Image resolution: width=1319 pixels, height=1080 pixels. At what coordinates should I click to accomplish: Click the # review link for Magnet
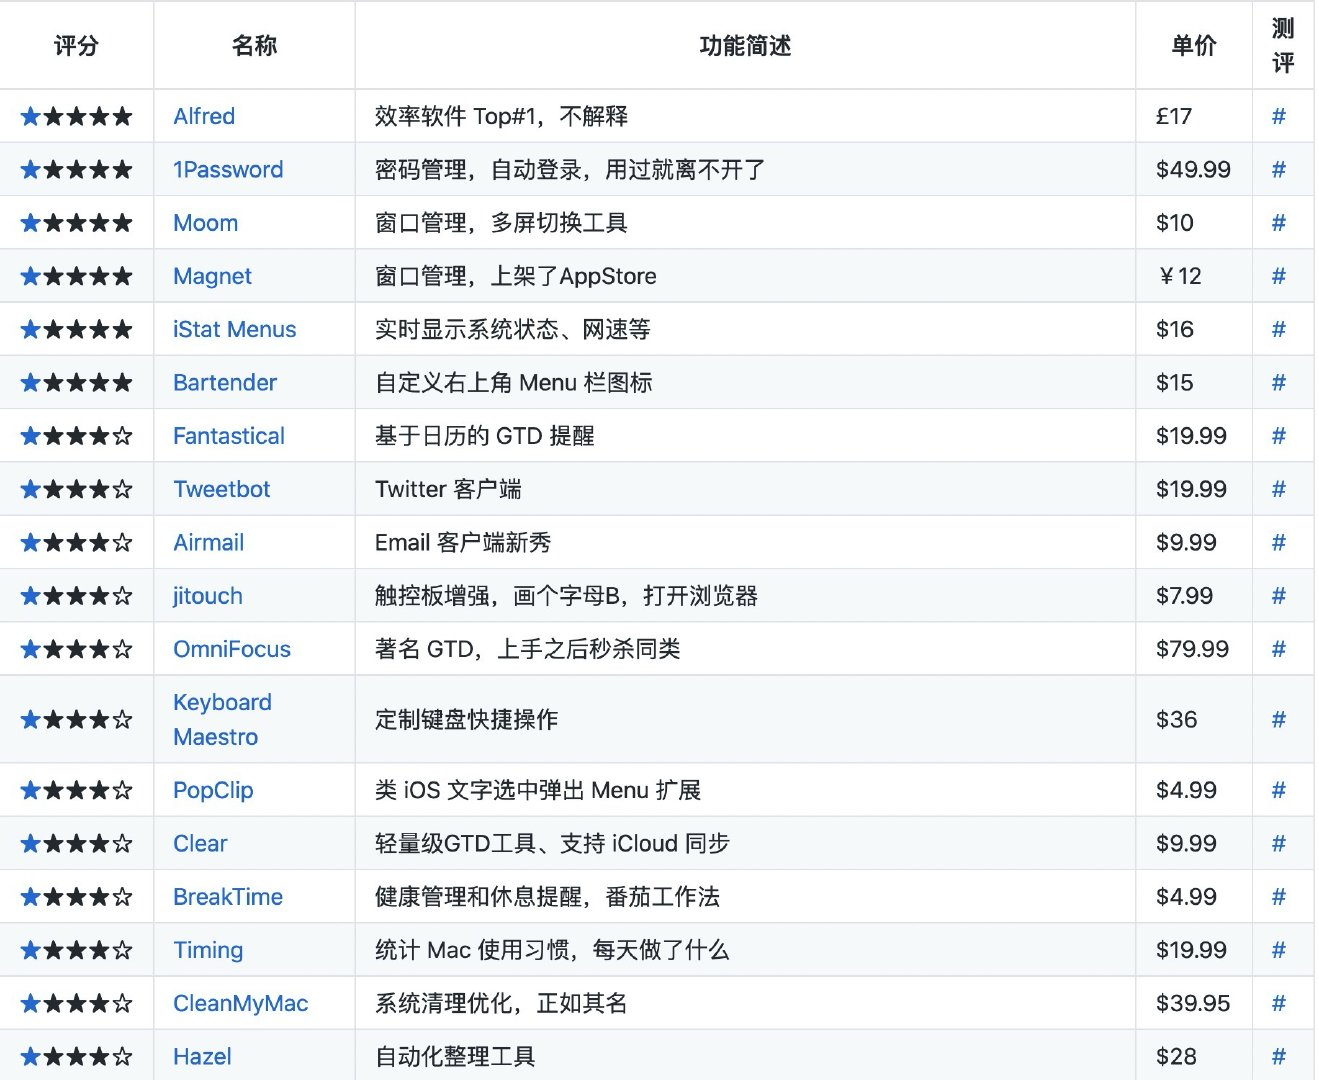(x=1279, y=276)
